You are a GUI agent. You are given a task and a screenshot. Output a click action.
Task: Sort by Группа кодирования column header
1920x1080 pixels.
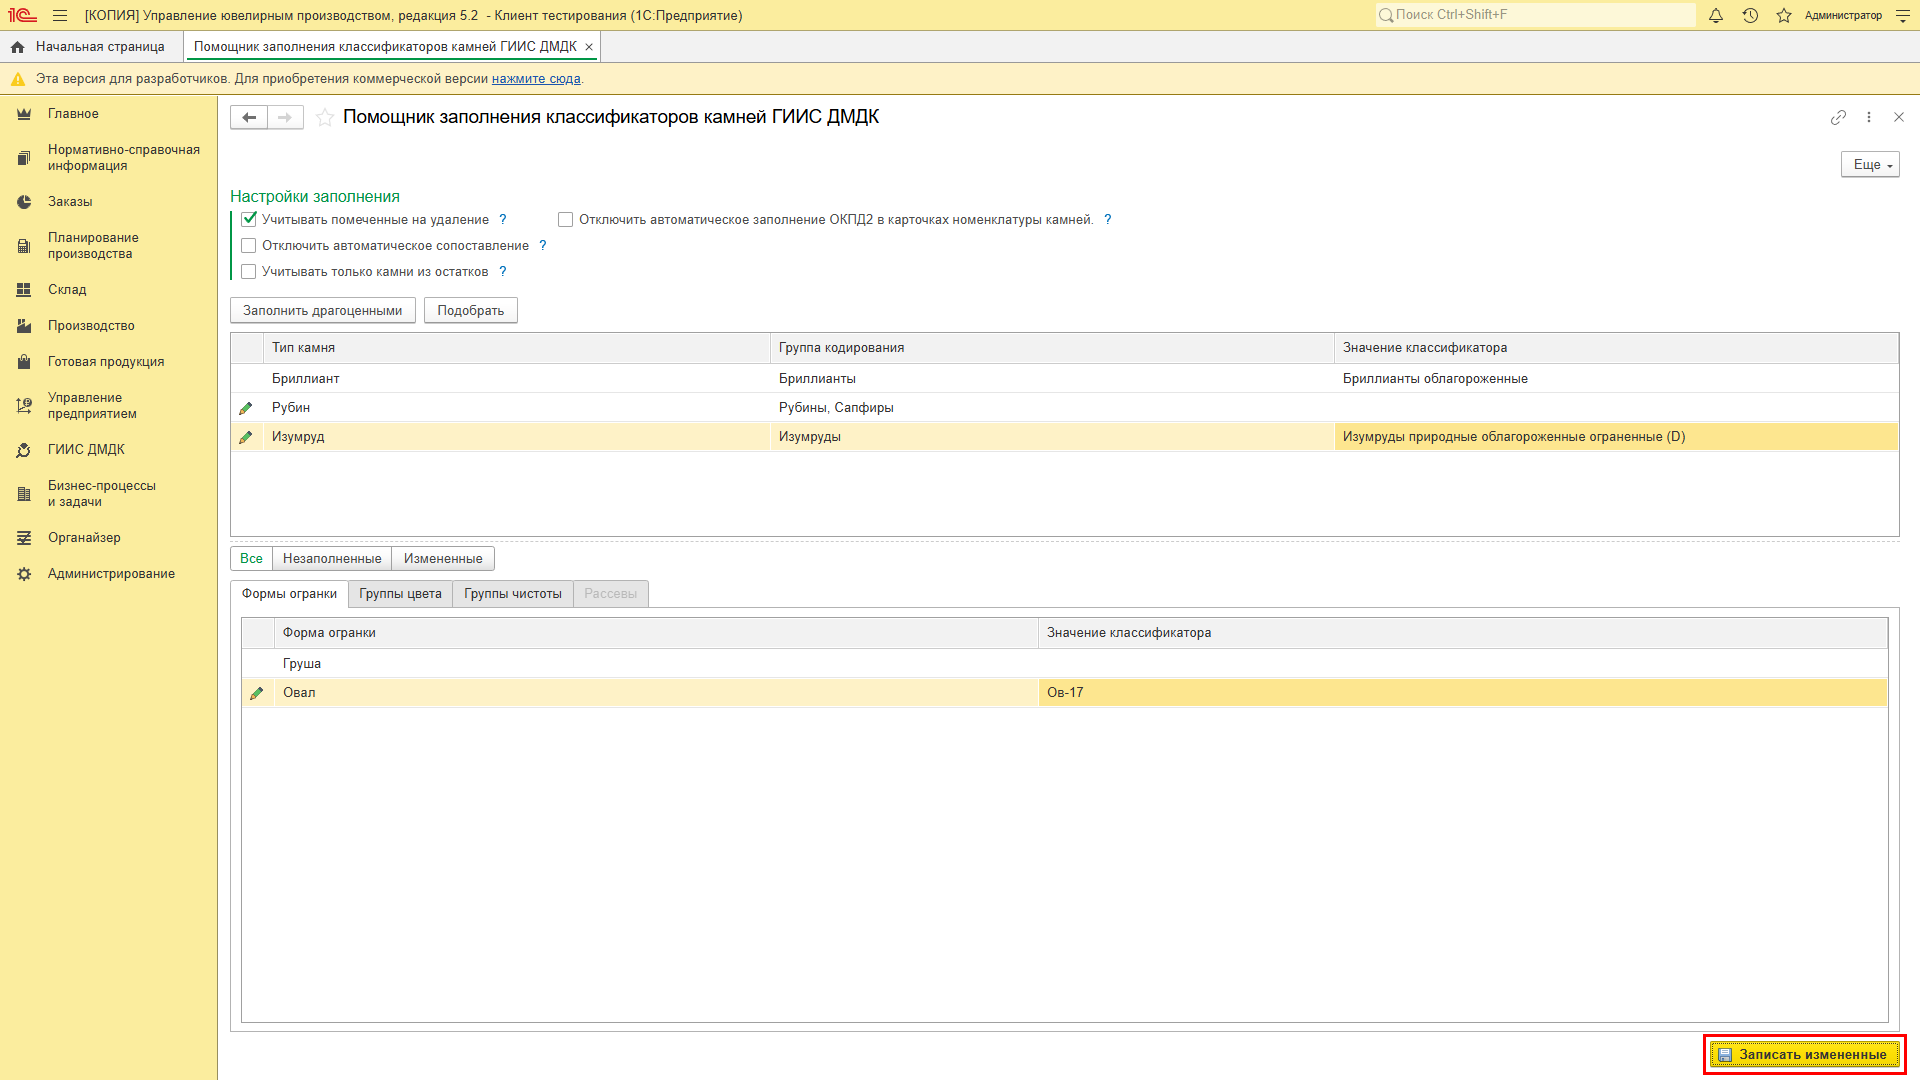[1052, 348]
